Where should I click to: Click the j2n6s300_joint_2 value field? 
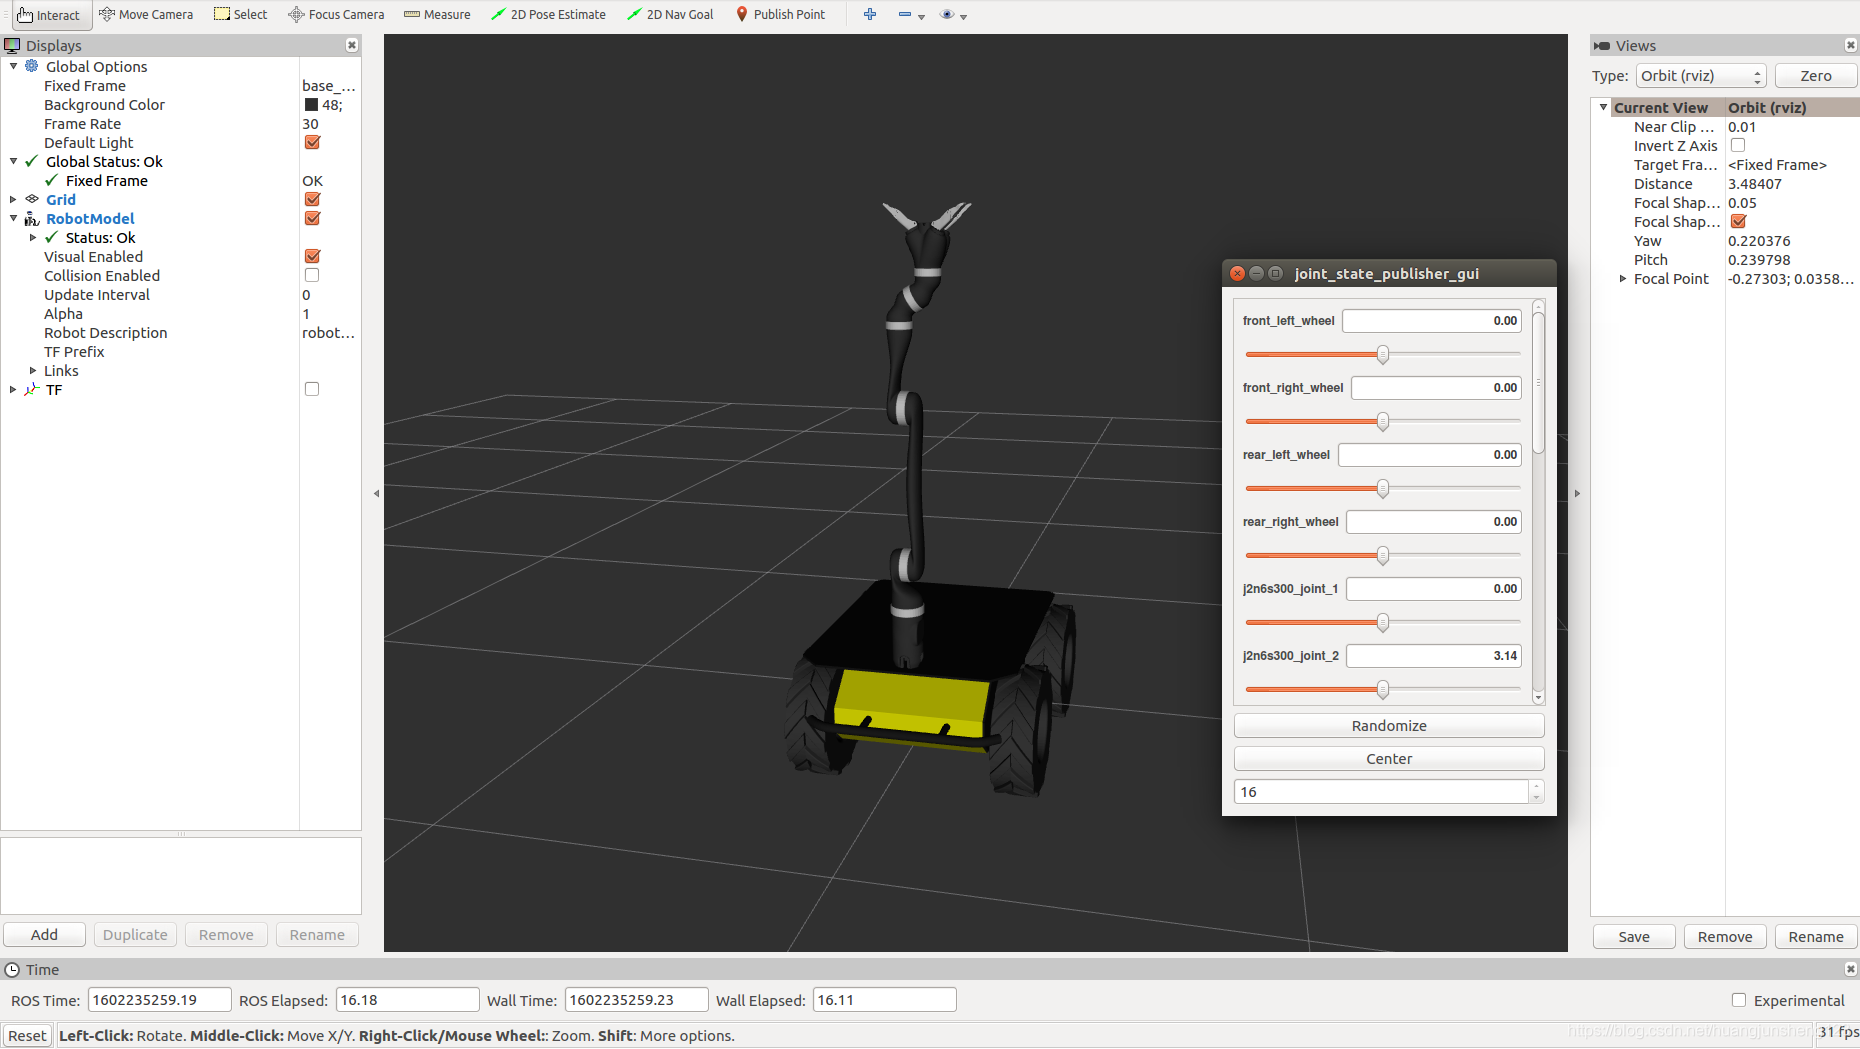click(x=1434, y=656)
